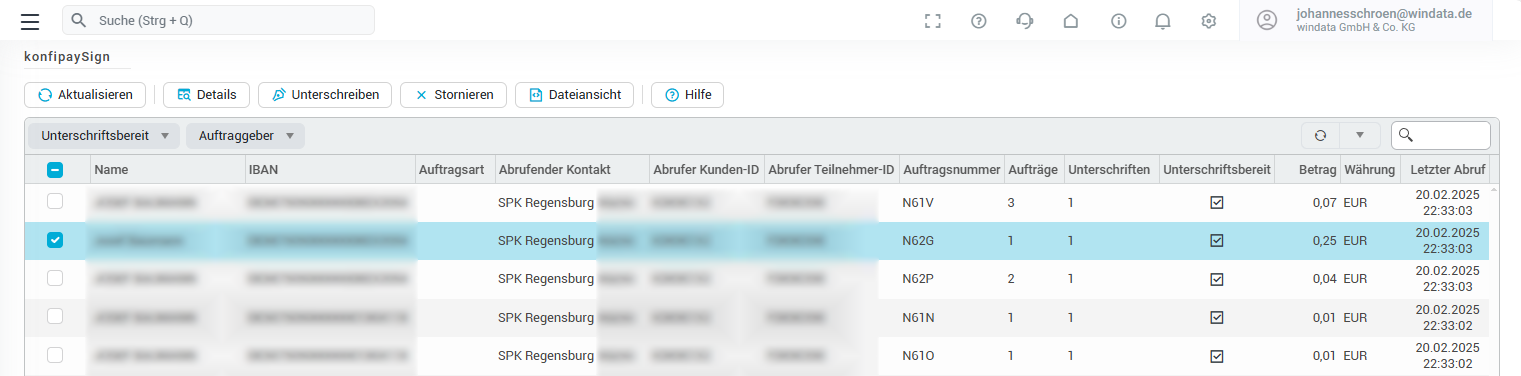Image resolution: width=1521 pixels, height=376 pixels.
Task: Click the Unterschreiben button
Action: [325, 95]
